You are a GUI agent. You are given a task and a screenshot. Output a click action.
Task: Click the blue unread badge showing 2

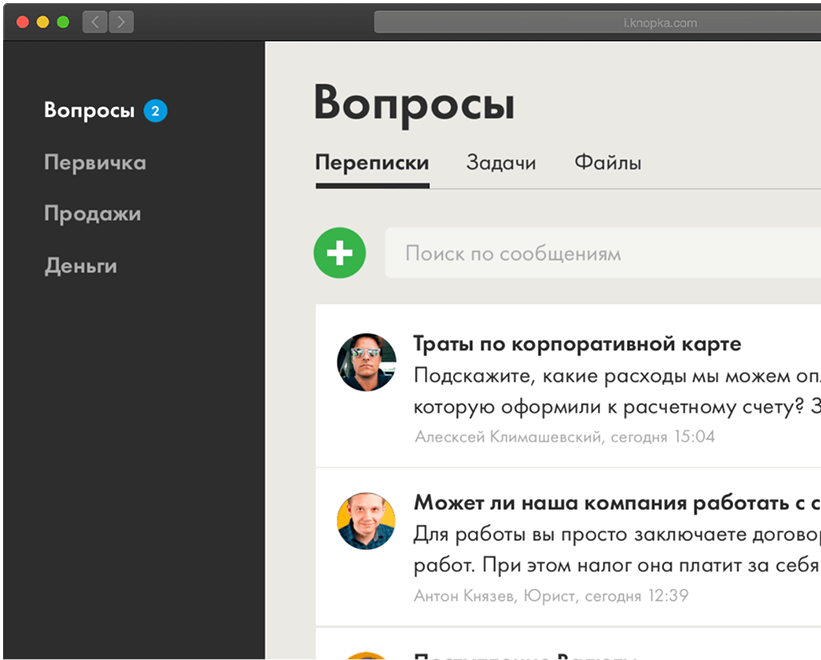coord(155,110)
